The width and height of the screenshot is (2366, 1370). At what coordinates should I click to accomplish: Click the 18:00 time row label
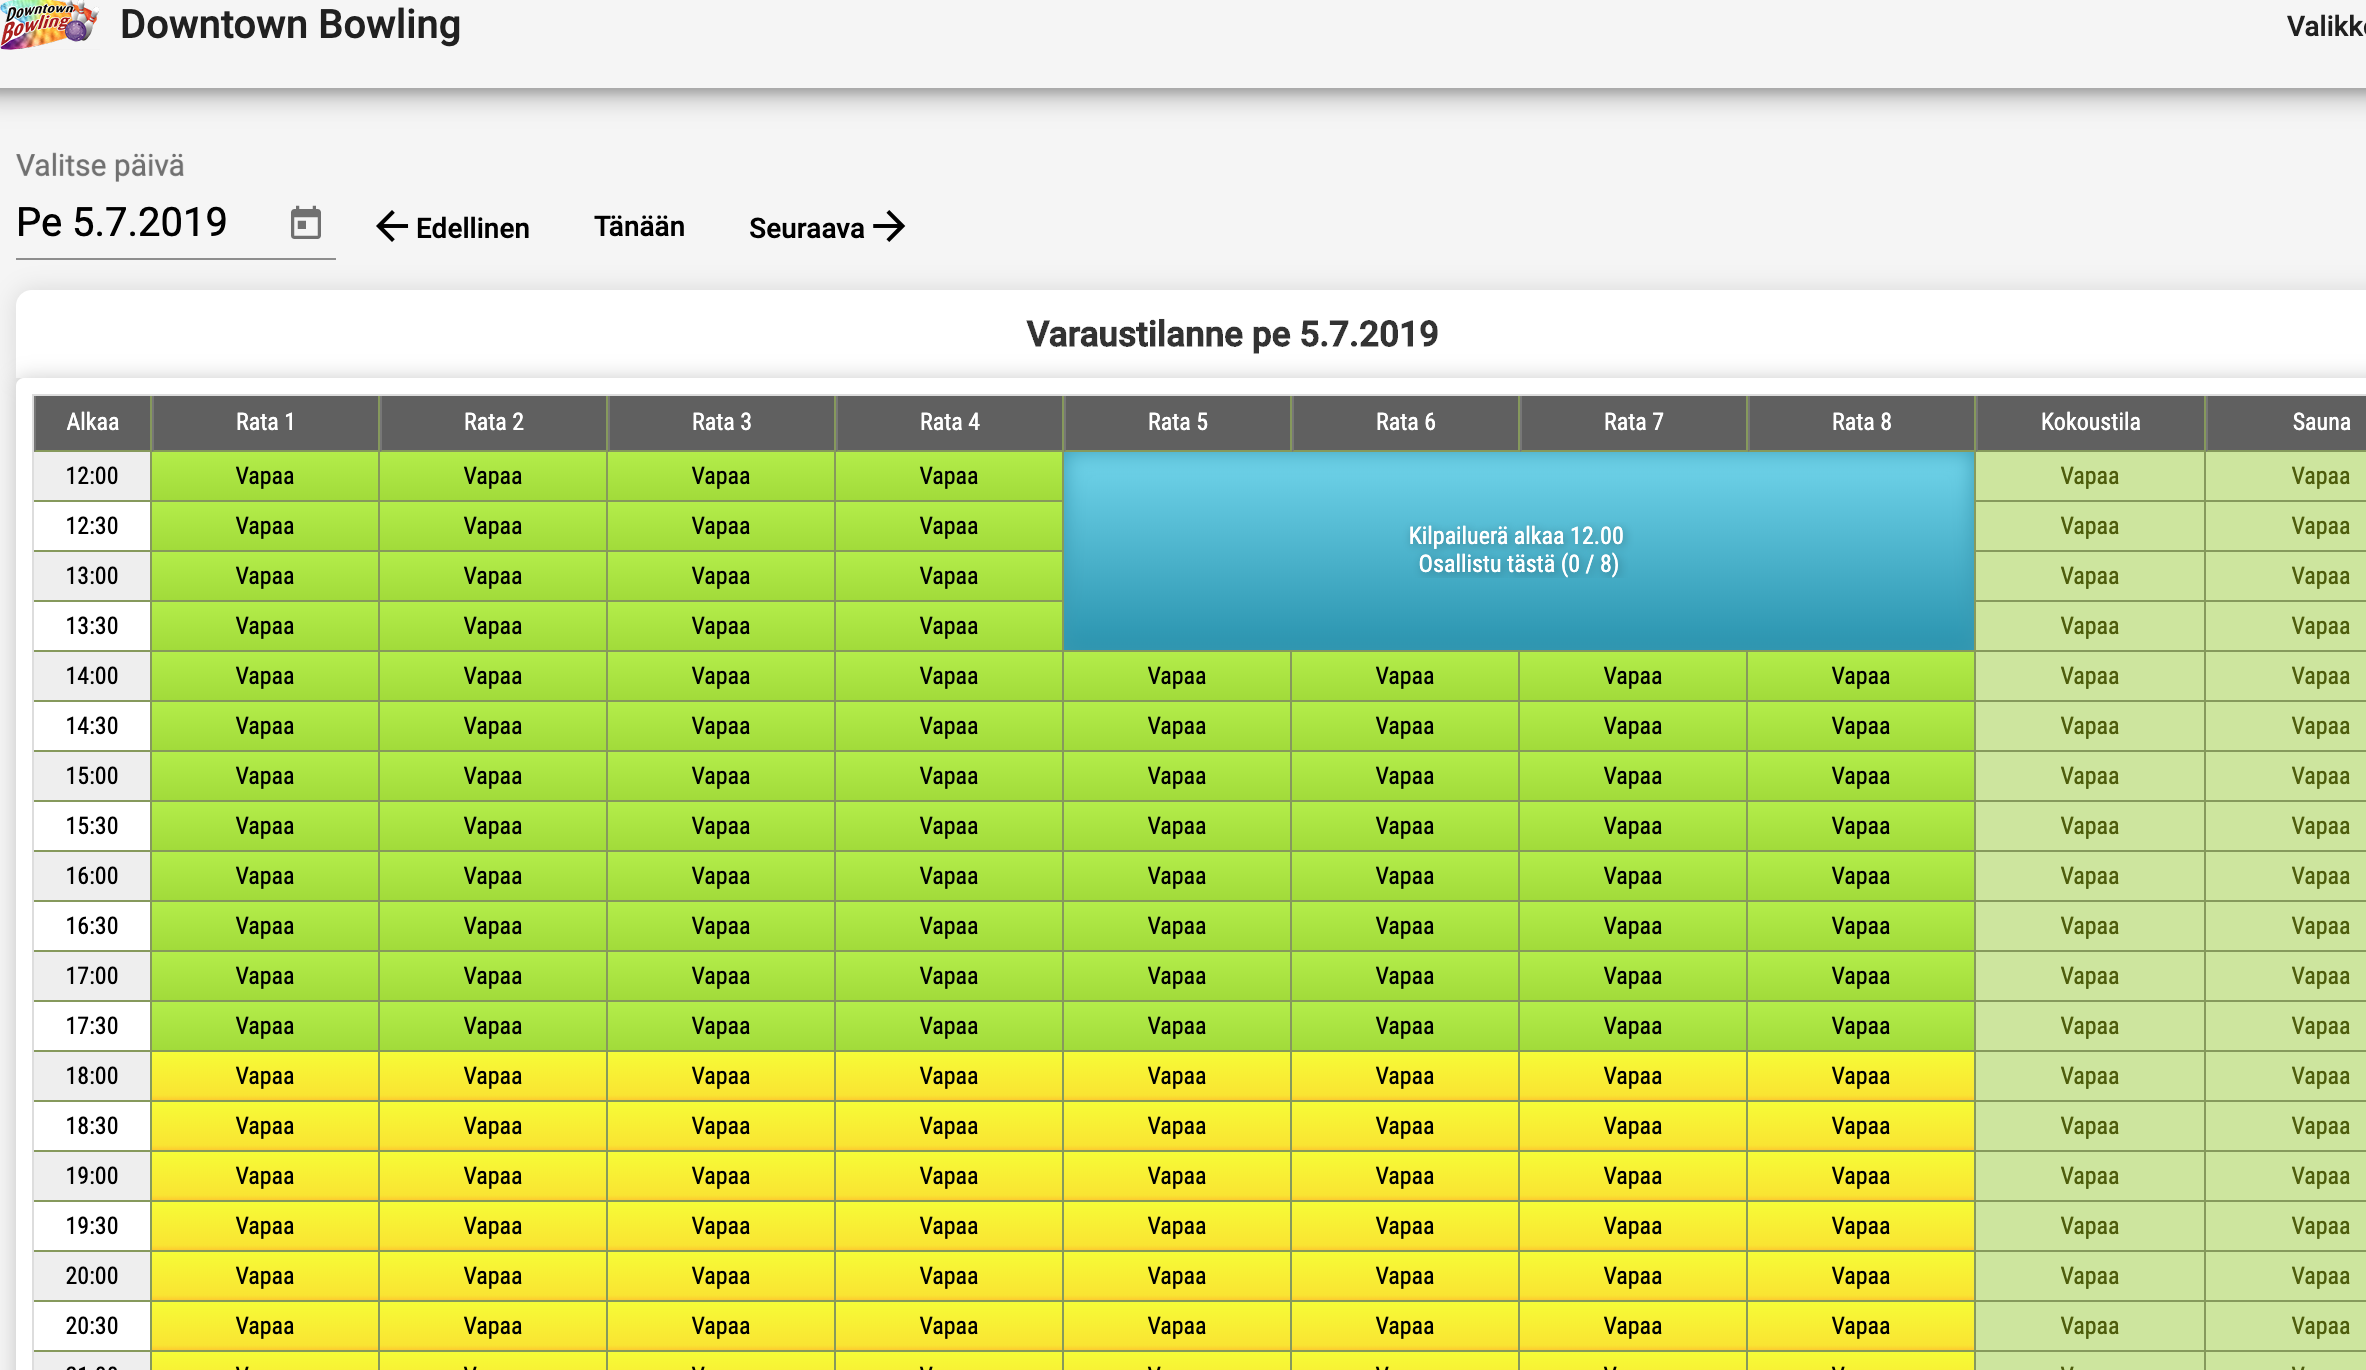click(x=92, y=1076)
